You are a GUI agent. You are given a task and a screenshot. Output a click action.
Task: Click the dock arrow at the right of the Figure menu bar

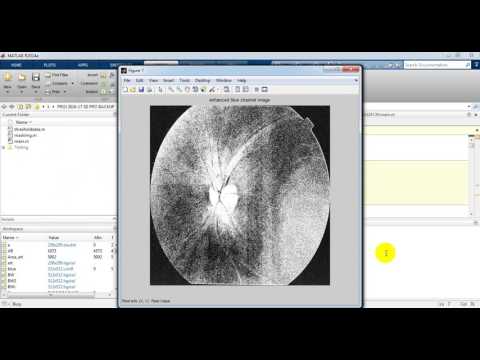pos(356,81)
